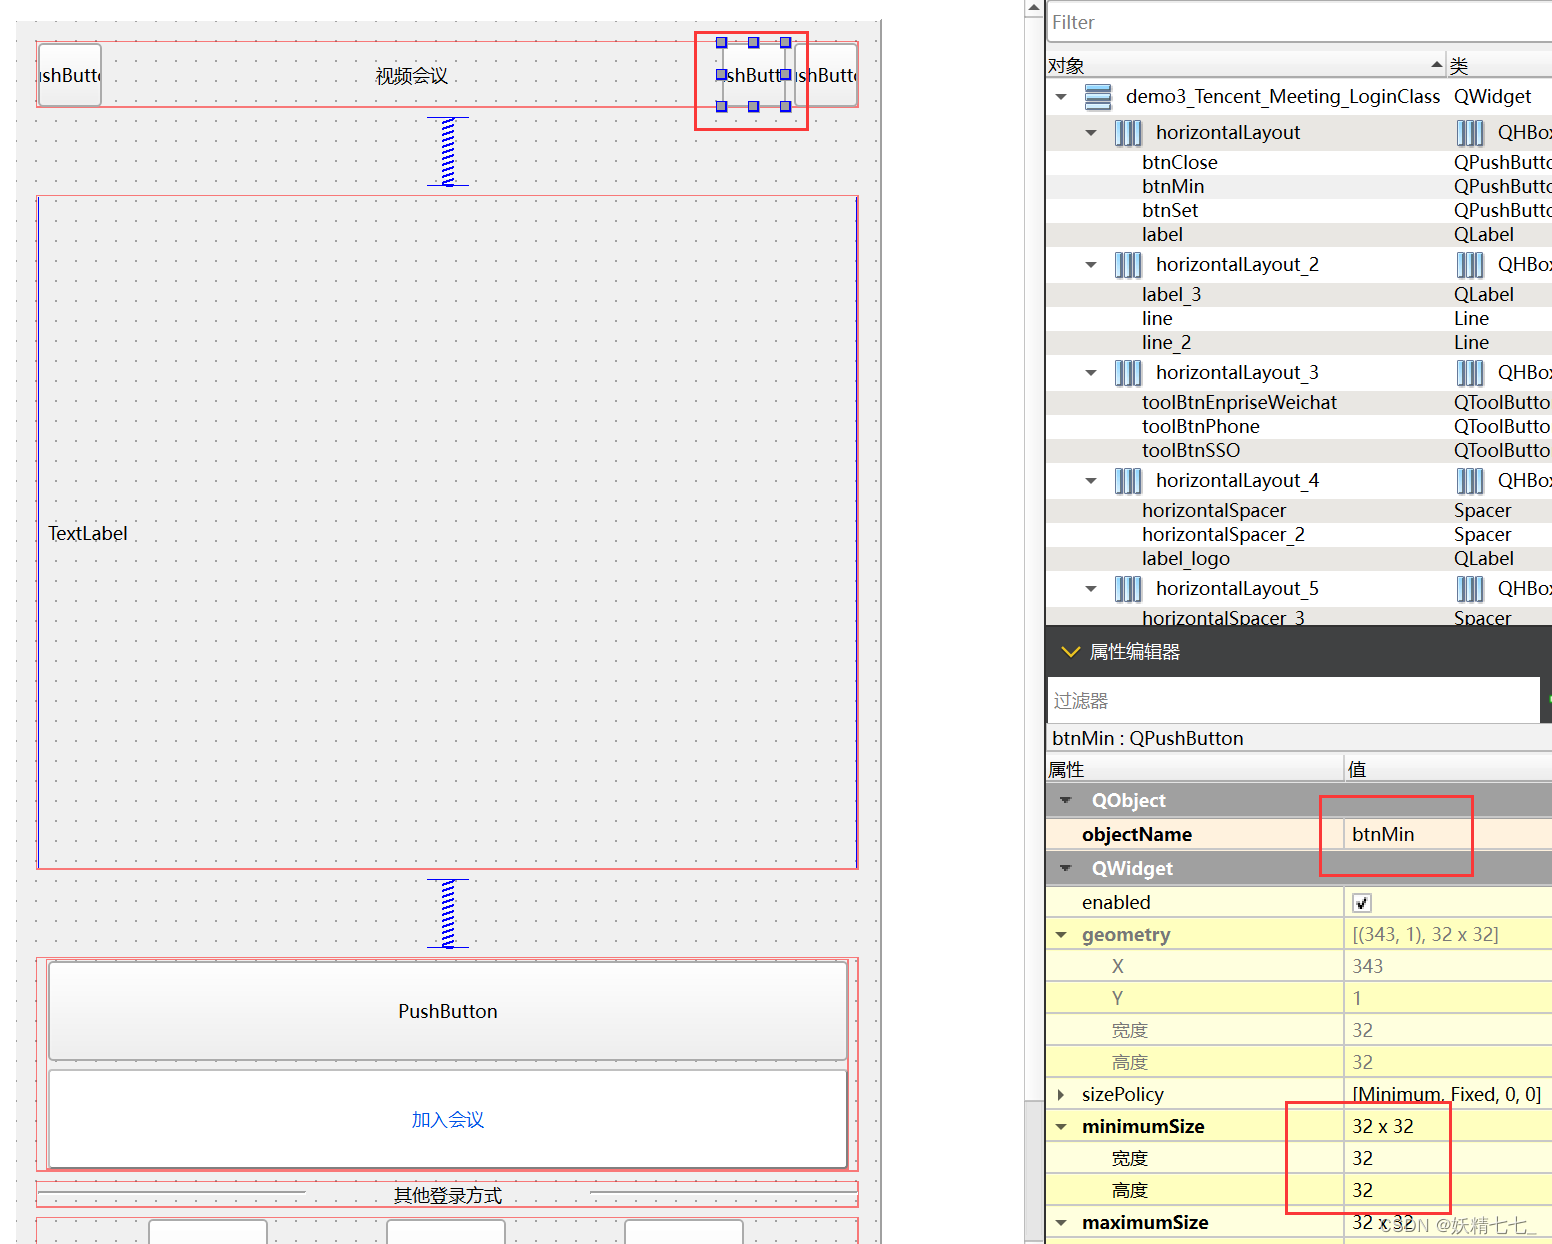The image size is (1552, 1244).
Task: Select line_2 in the object tree
Action: coord(1167,343)
